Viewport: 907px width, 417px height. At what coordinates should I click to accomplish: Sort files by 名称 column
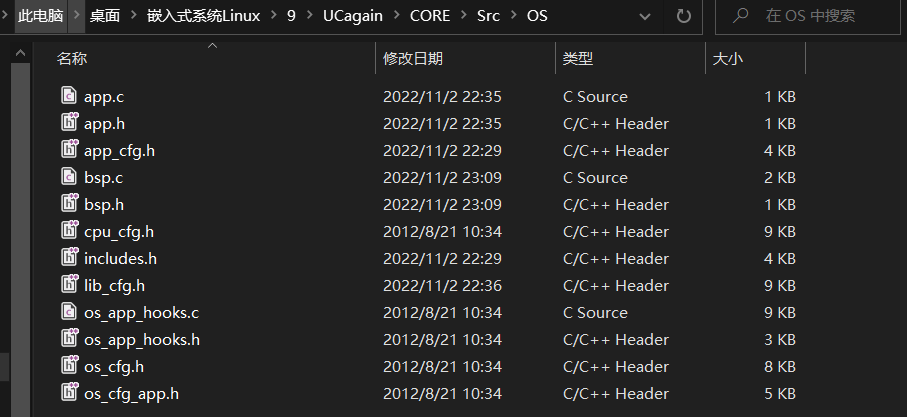[72, 59]
